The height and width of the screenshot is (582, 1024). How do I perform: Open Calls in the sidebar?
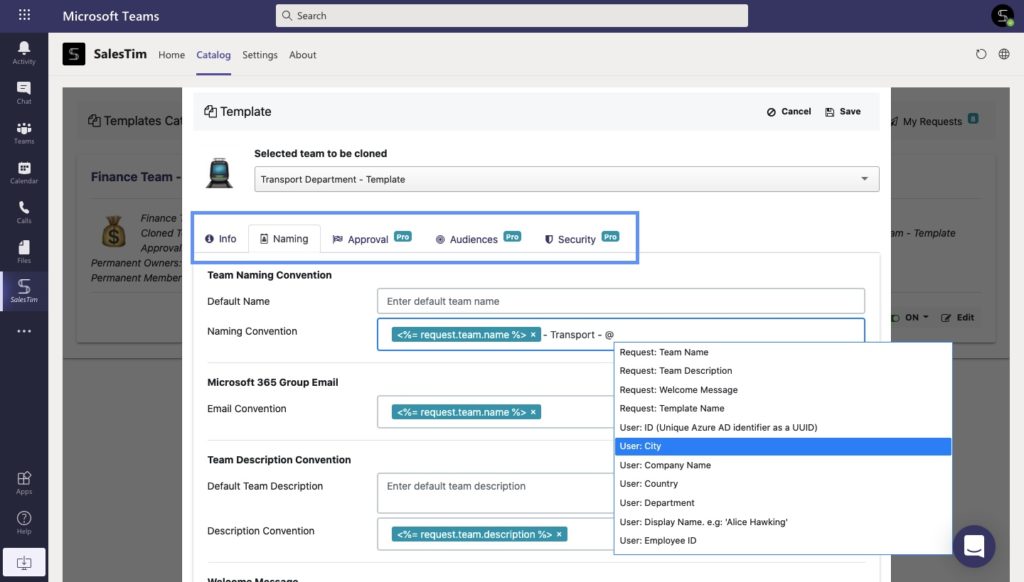coord(24,212)
